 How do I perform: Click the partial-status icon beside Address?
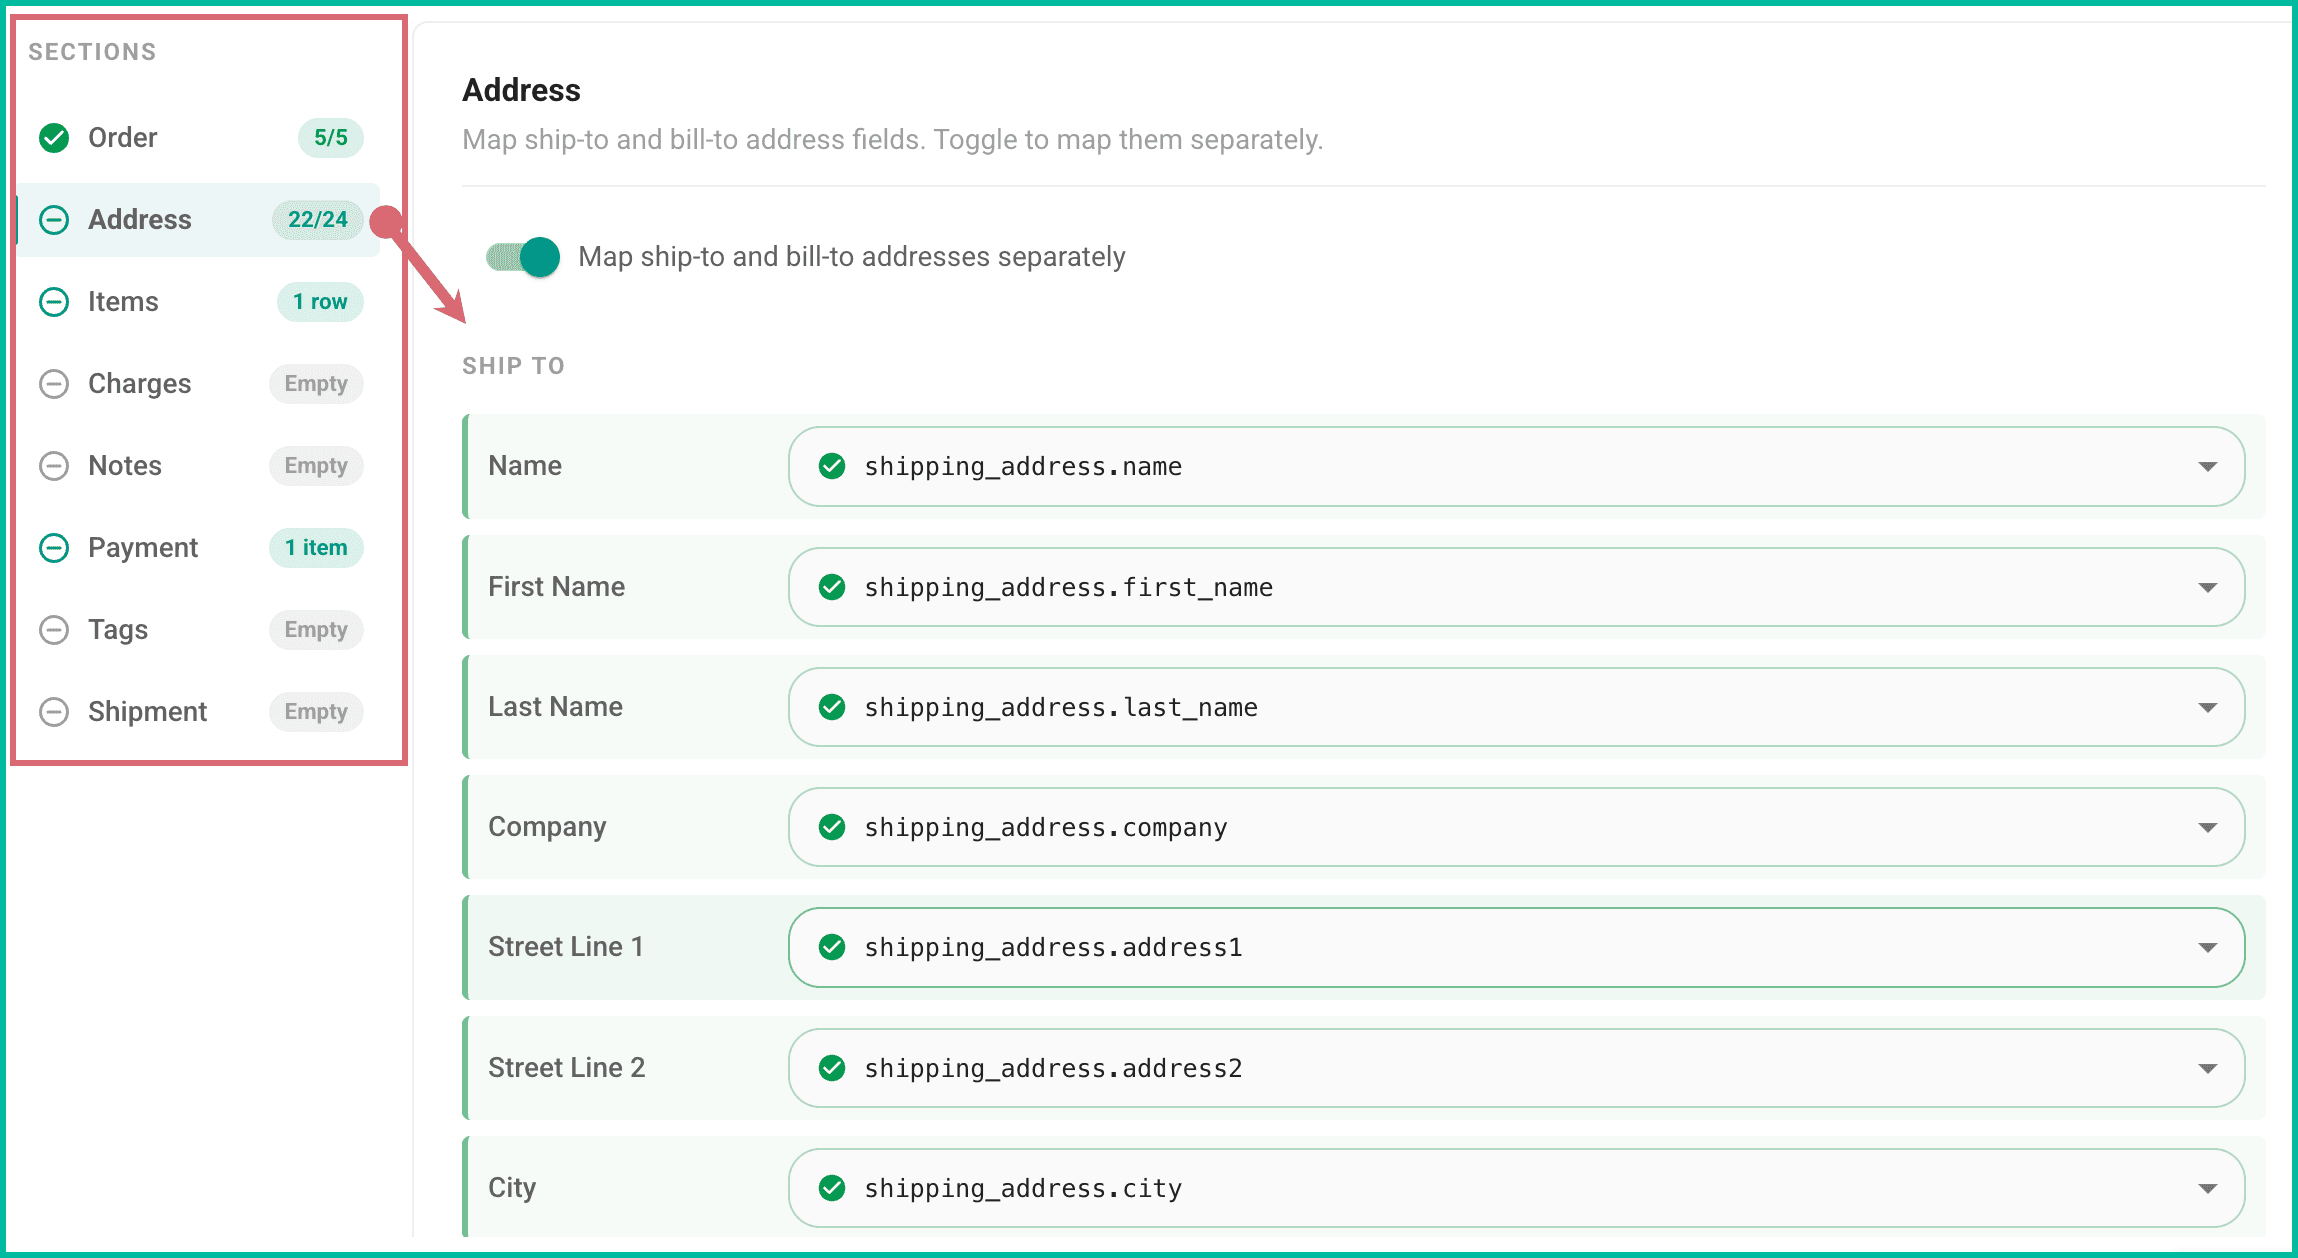coord(54,220)
